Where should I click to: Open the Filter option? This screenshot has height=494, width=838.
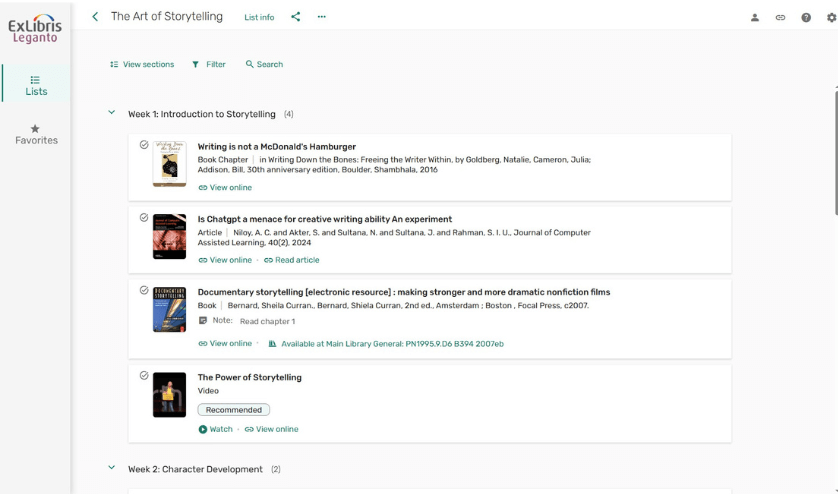click(x=209, y=64)
